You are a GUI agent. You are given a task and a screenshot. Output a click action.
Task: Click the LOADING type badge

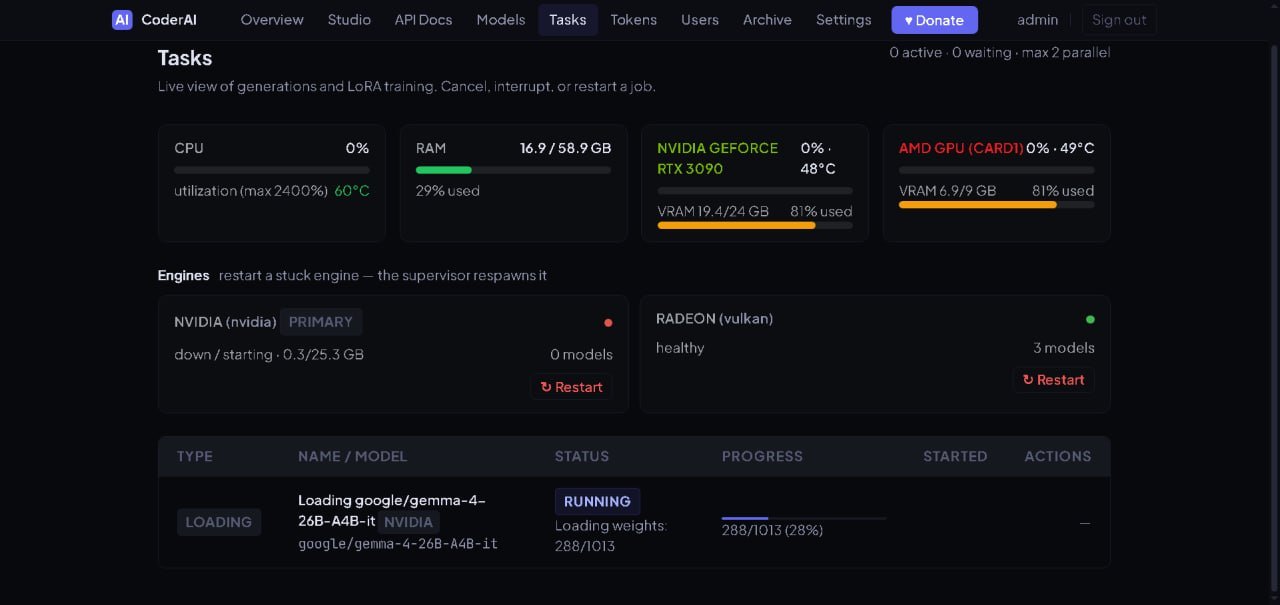(x=219, y=522)
